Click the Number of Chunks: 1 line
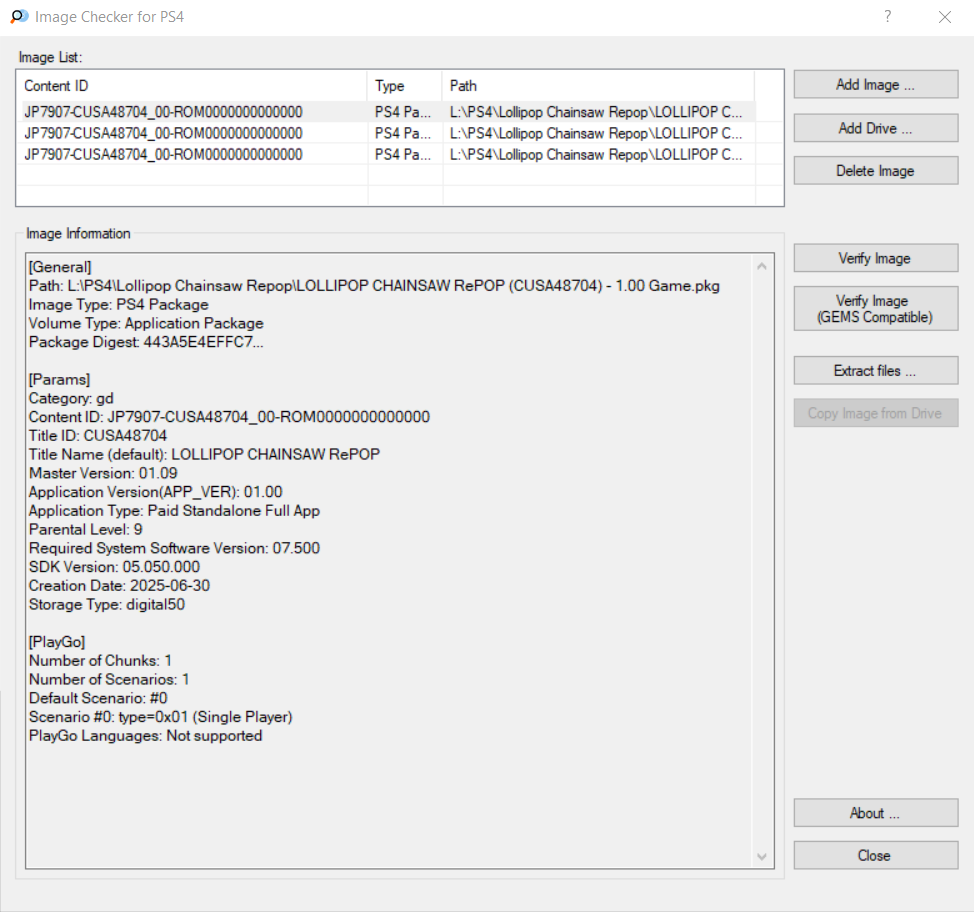Screen dimensions: 974x912 point(101,660)
